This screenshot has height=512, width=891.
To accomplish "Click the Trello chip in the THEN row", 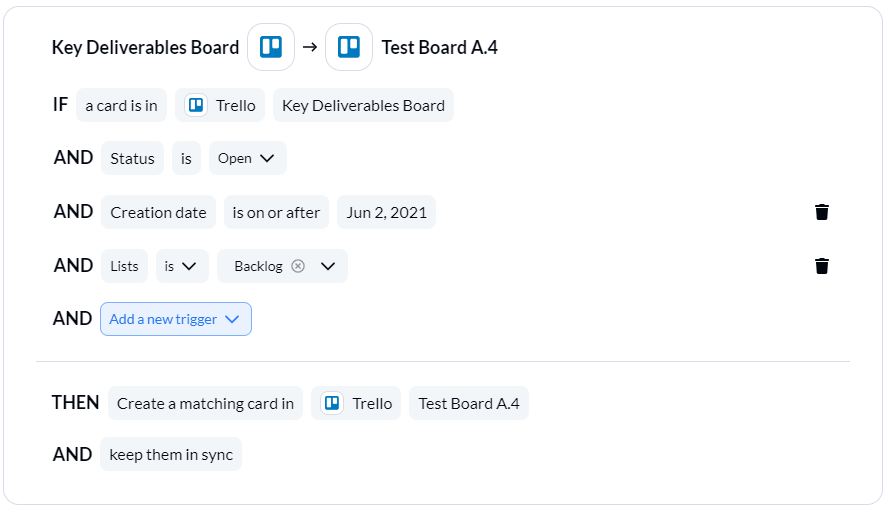I will coord(356,403).
